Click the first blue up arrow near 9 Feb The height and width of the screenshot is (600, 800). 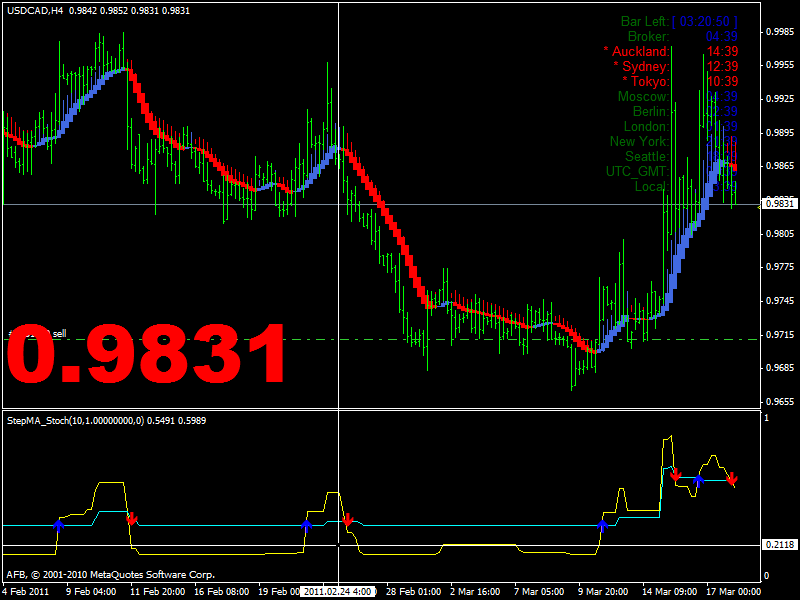coord(58,524)
